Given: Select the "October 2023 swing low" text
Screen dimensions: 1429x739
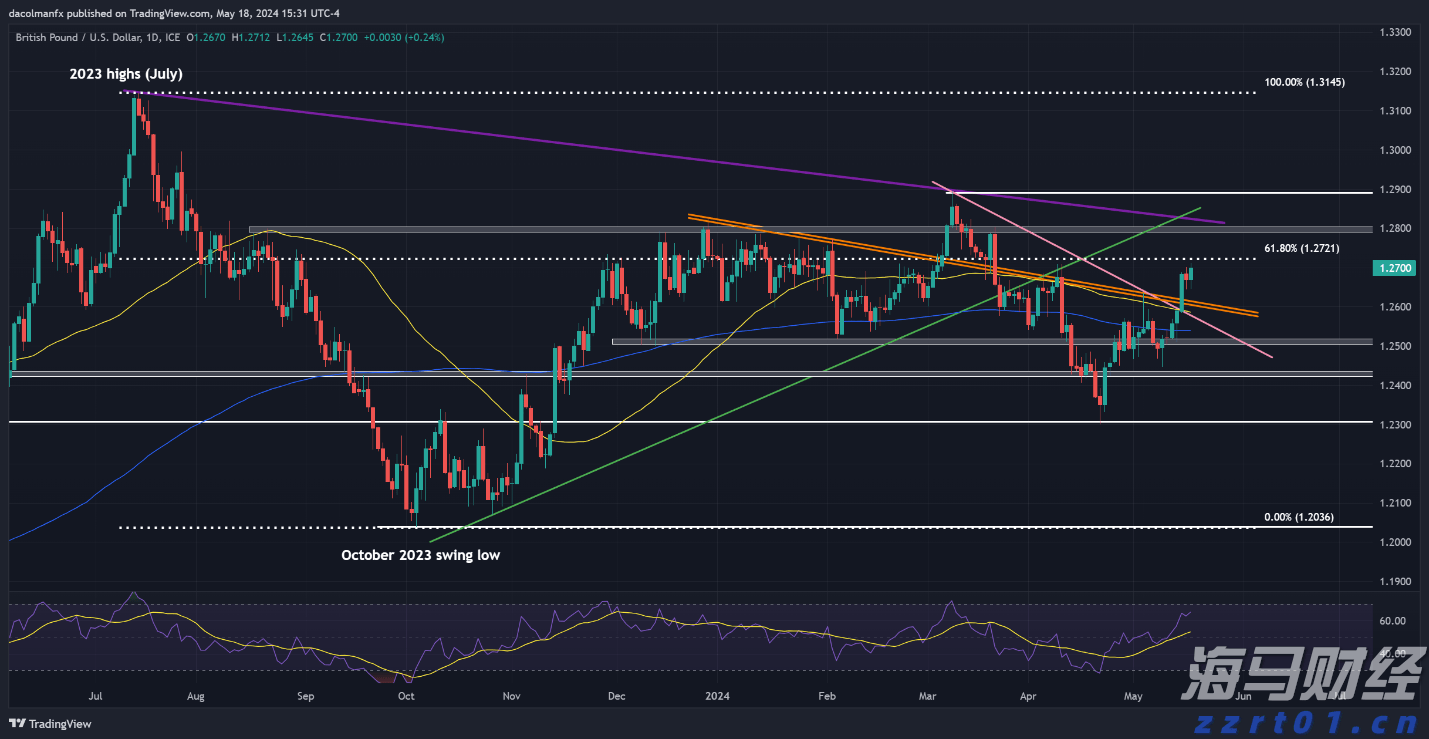Looking at the screenshot, I should 420,554.
